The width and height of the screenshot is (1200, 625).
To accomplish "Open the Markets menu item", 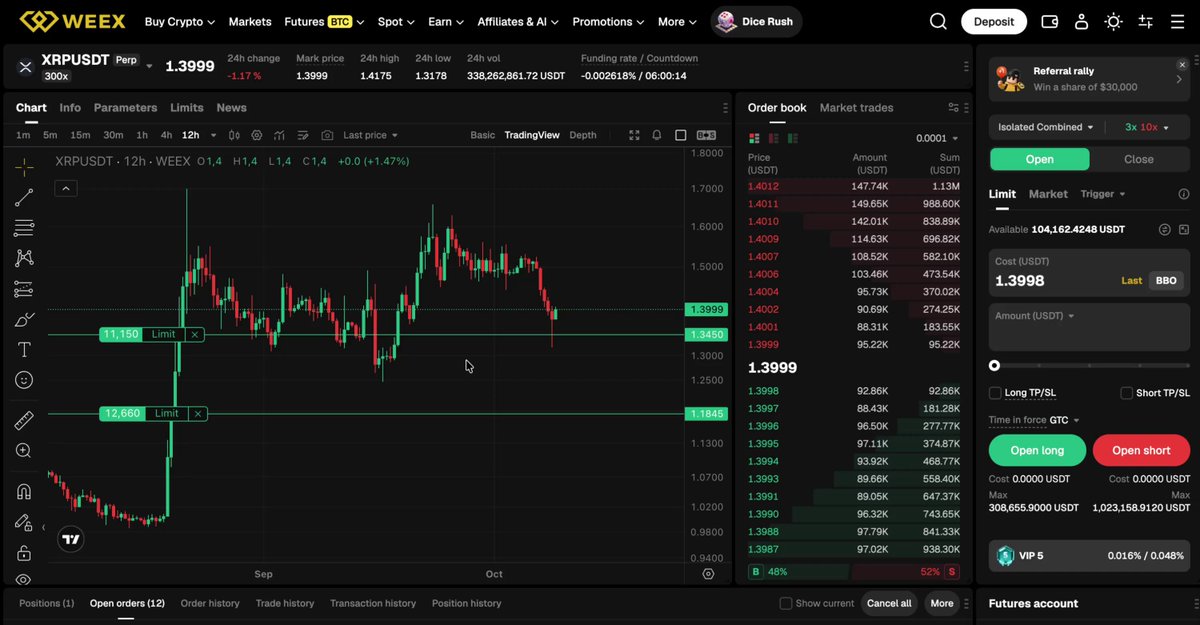I will point(250,21).
